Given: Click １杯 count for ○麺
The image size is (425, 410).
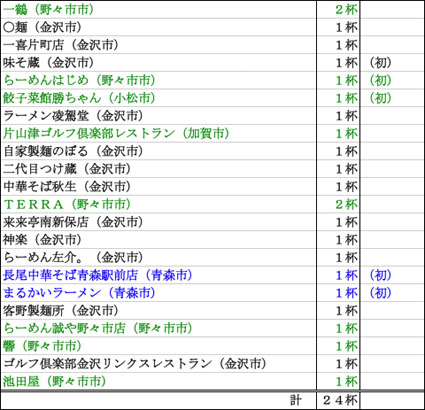Looking at the screenshot, I should (x=346, y=27).
